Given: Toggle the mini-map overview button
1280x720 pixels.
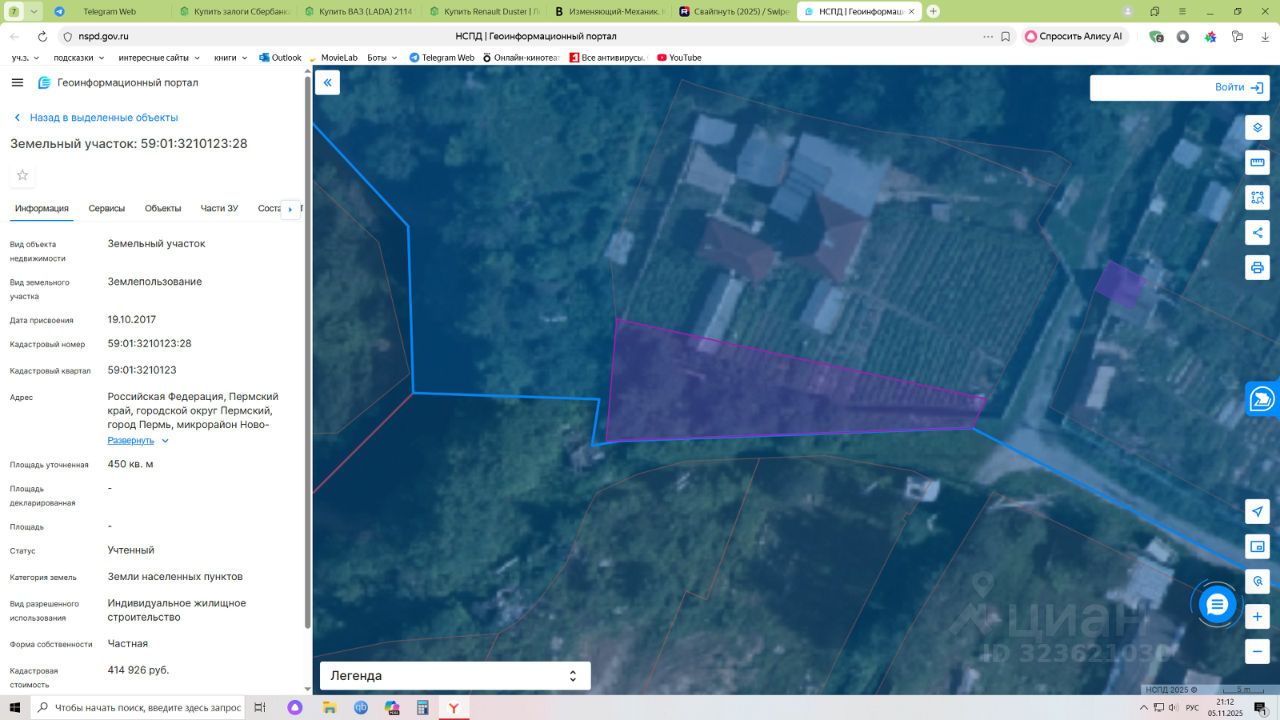Looking at the screenshot, I should click(x=1257, y=547).
